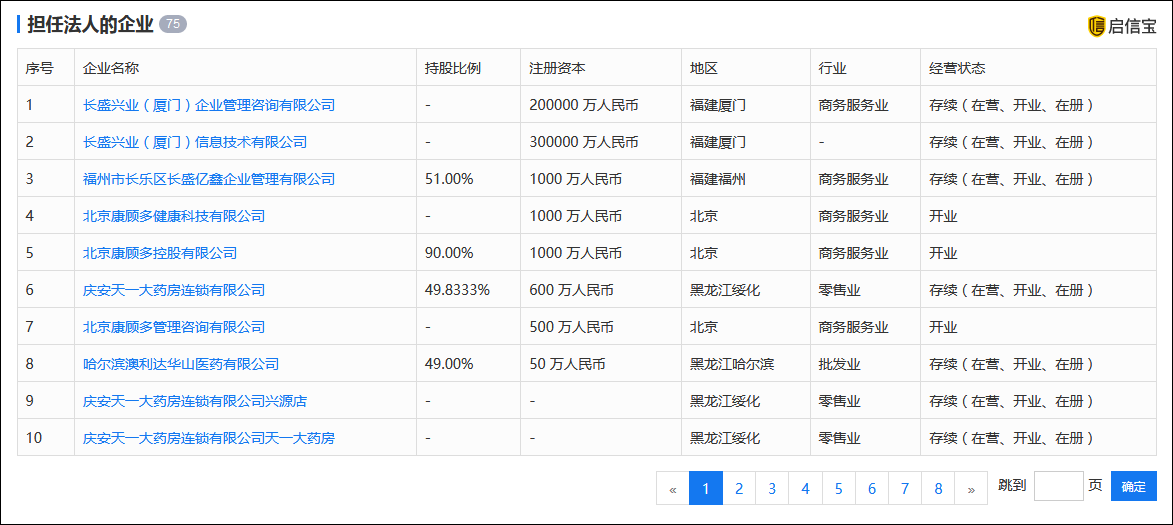This screenshot has height=525, width=1173.
Task: Select page 1 in pagination
Action: point(705,488)
